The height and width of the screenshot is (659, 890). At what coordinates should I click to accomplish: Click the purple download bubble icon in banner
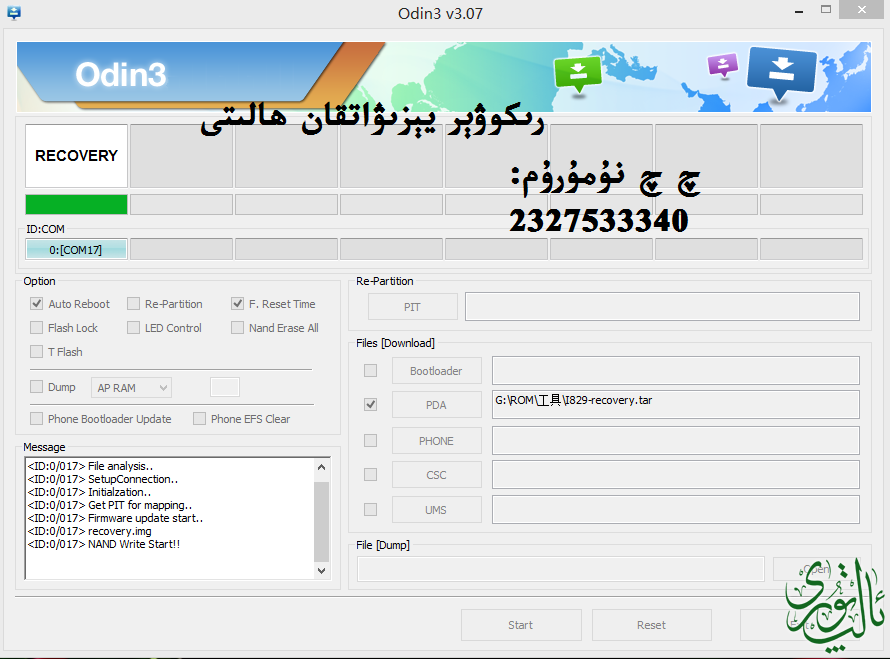click(x=723, y=65)
